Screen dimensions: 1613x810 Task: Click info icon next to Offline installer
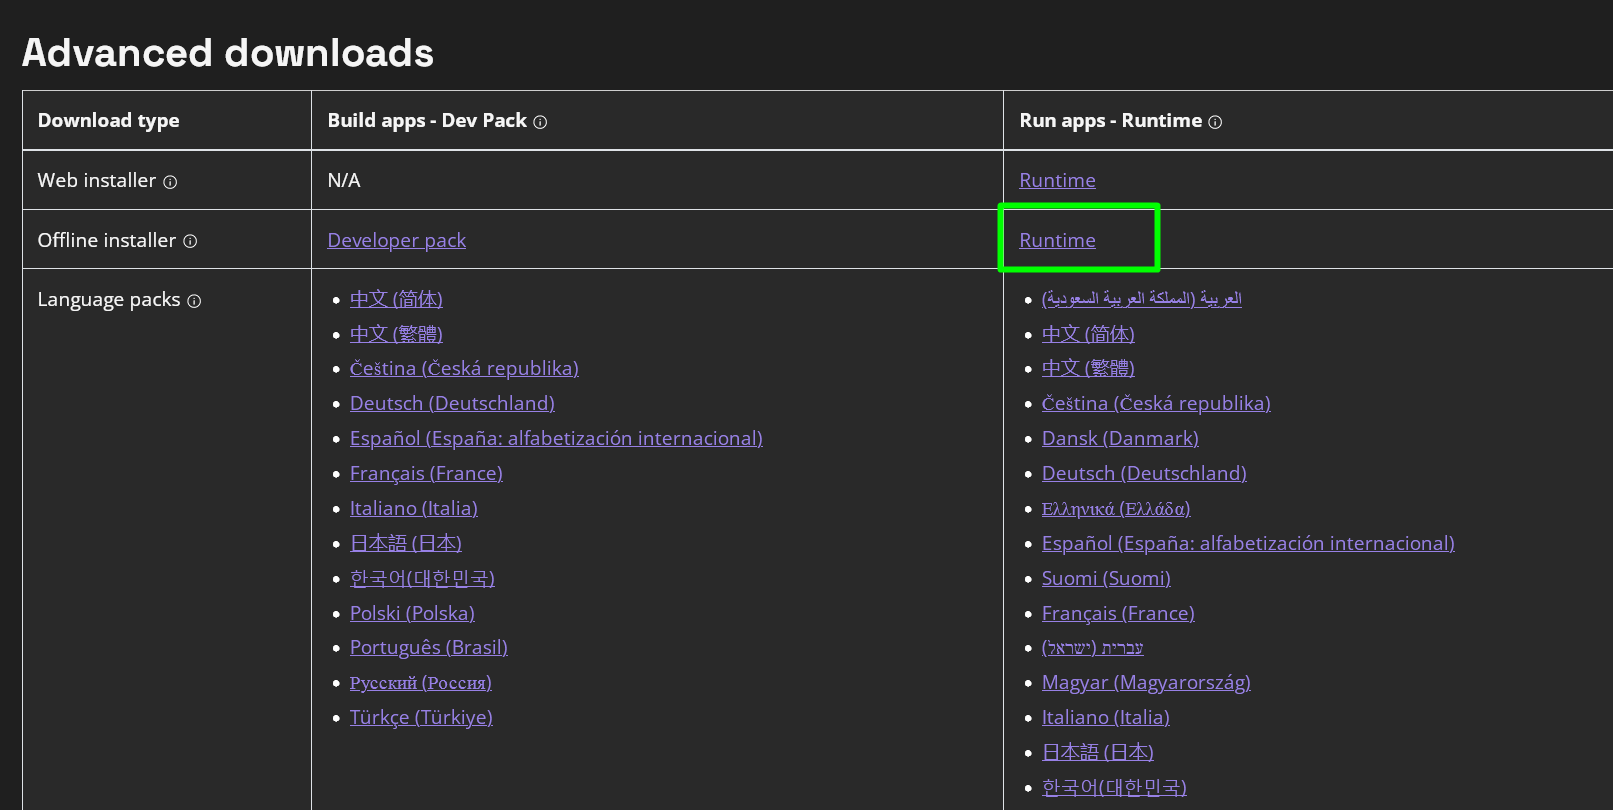(x=190, y=241)
